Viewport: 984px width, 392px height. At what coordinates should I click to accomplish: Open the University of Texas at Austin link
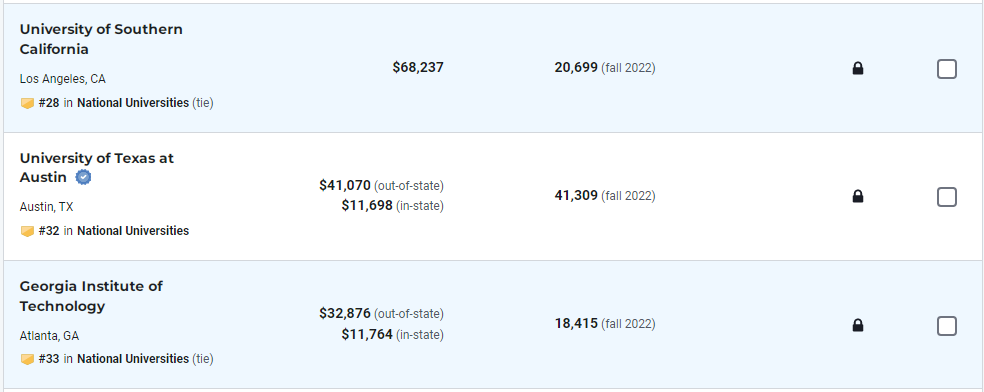pyautogui.click(x=97, y=167)
